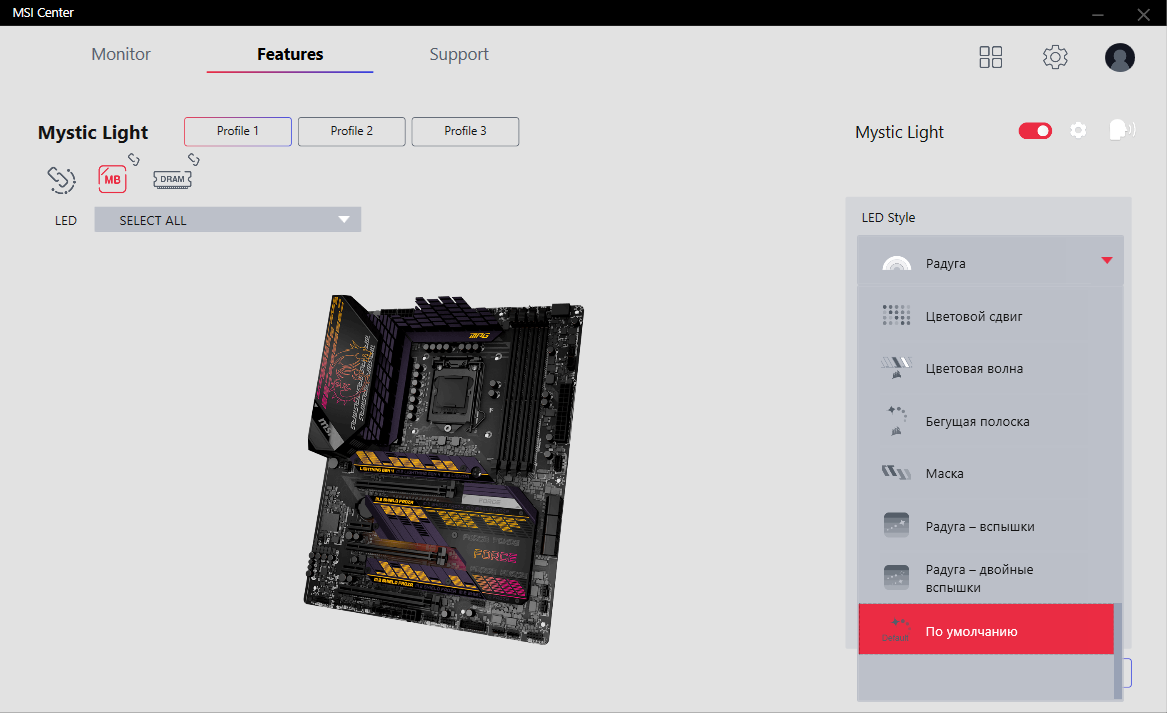Select Profile 3 button
This screenshot has width=1167, height=713.
(465, 131)
